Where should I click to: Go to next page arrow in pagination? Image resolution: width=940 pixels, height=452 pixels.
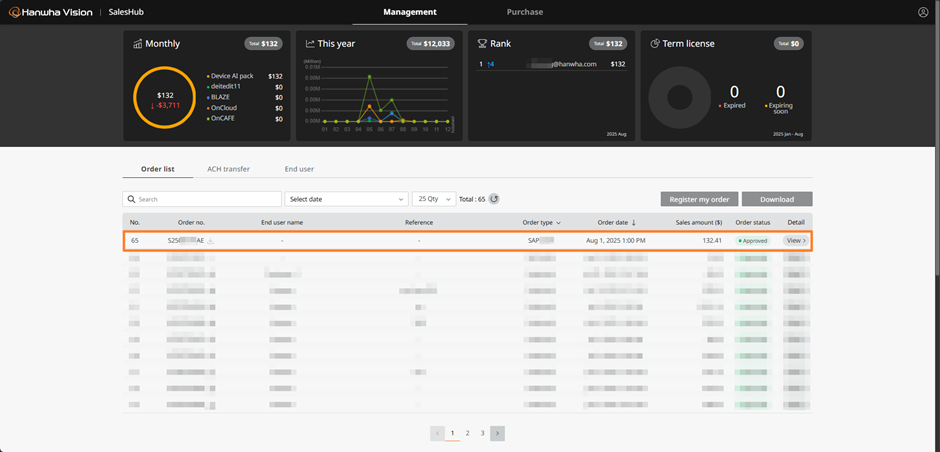coord(497,433)
